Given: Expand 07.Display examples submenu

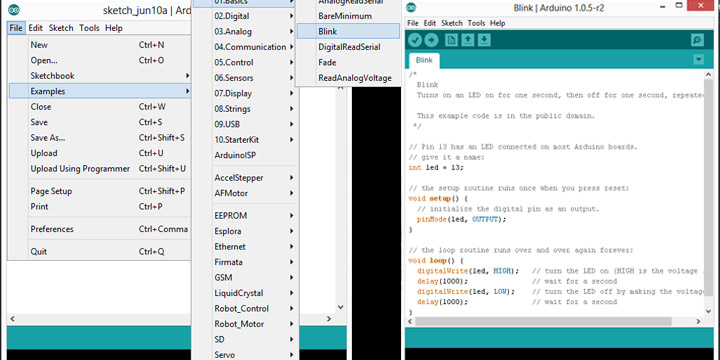Looking at the screenshot, I should click(252, 94).
